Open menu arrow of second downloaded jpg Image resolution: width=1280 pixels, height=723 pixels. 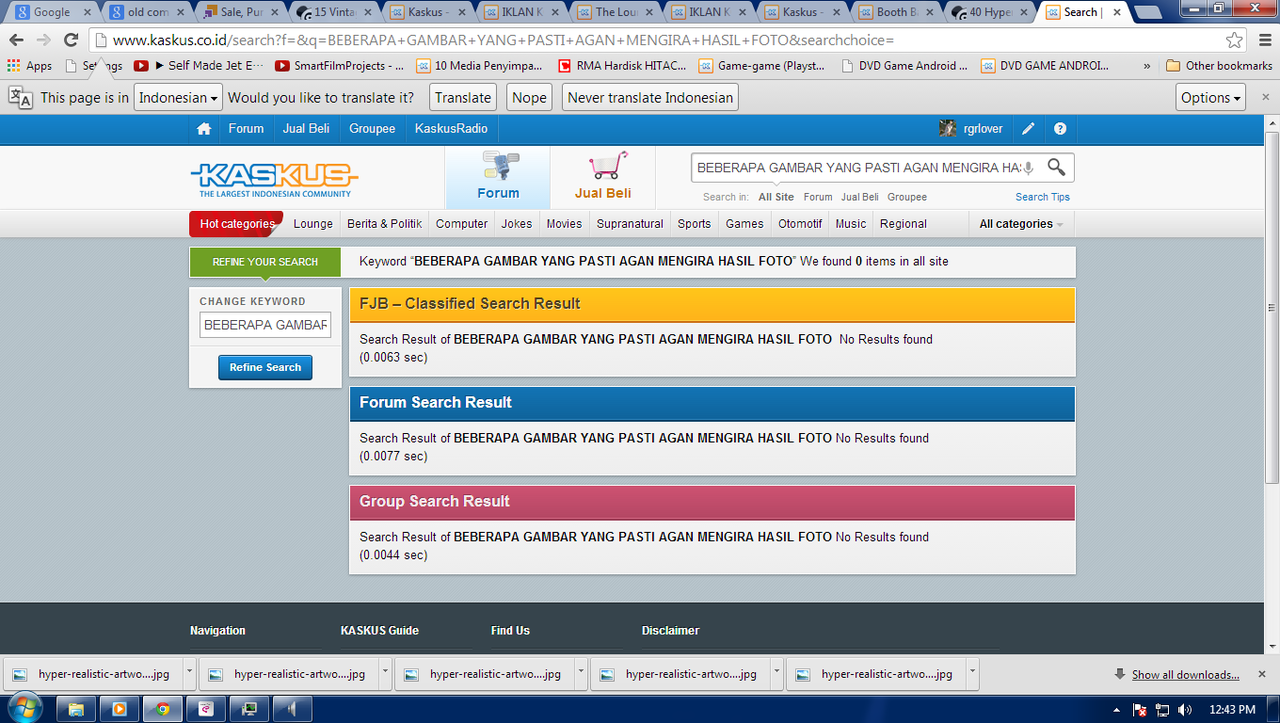click(x=386, y=672)
